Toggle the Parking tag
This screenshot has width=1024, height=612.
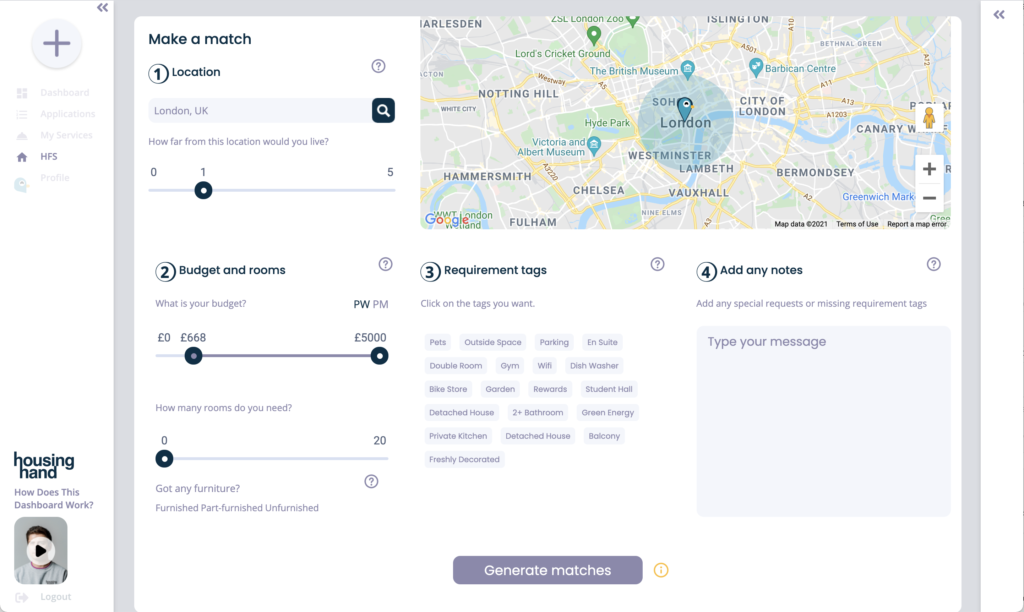click(554, 342)
